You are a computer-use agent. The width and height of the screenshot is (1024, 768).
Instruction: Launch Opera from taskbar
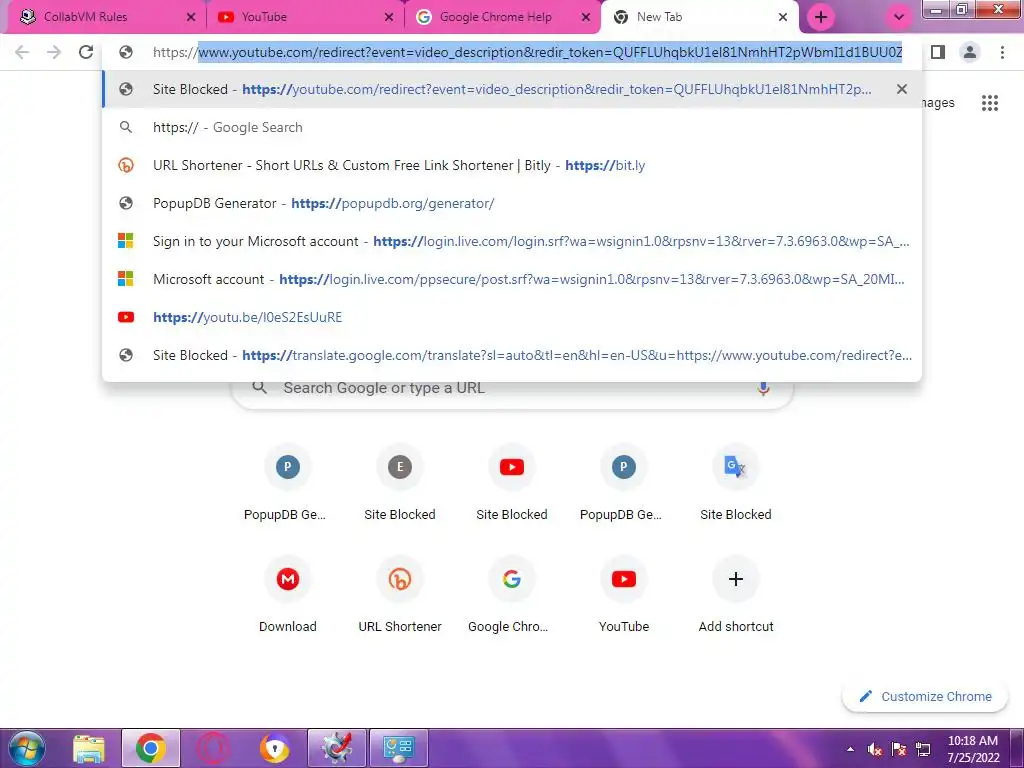[214, 748]
